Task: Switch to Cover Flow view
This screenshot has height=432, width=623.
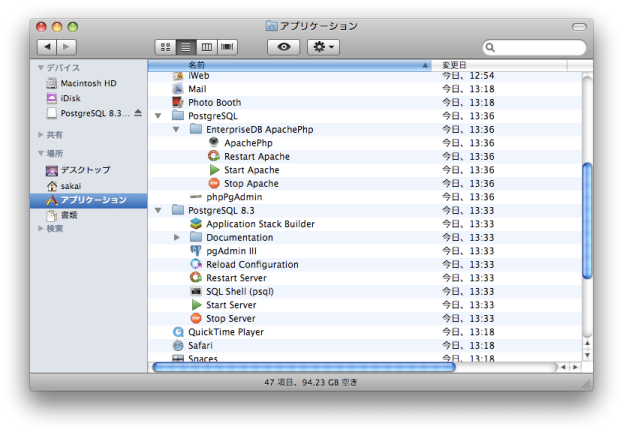Action: (x=227, y=47)
